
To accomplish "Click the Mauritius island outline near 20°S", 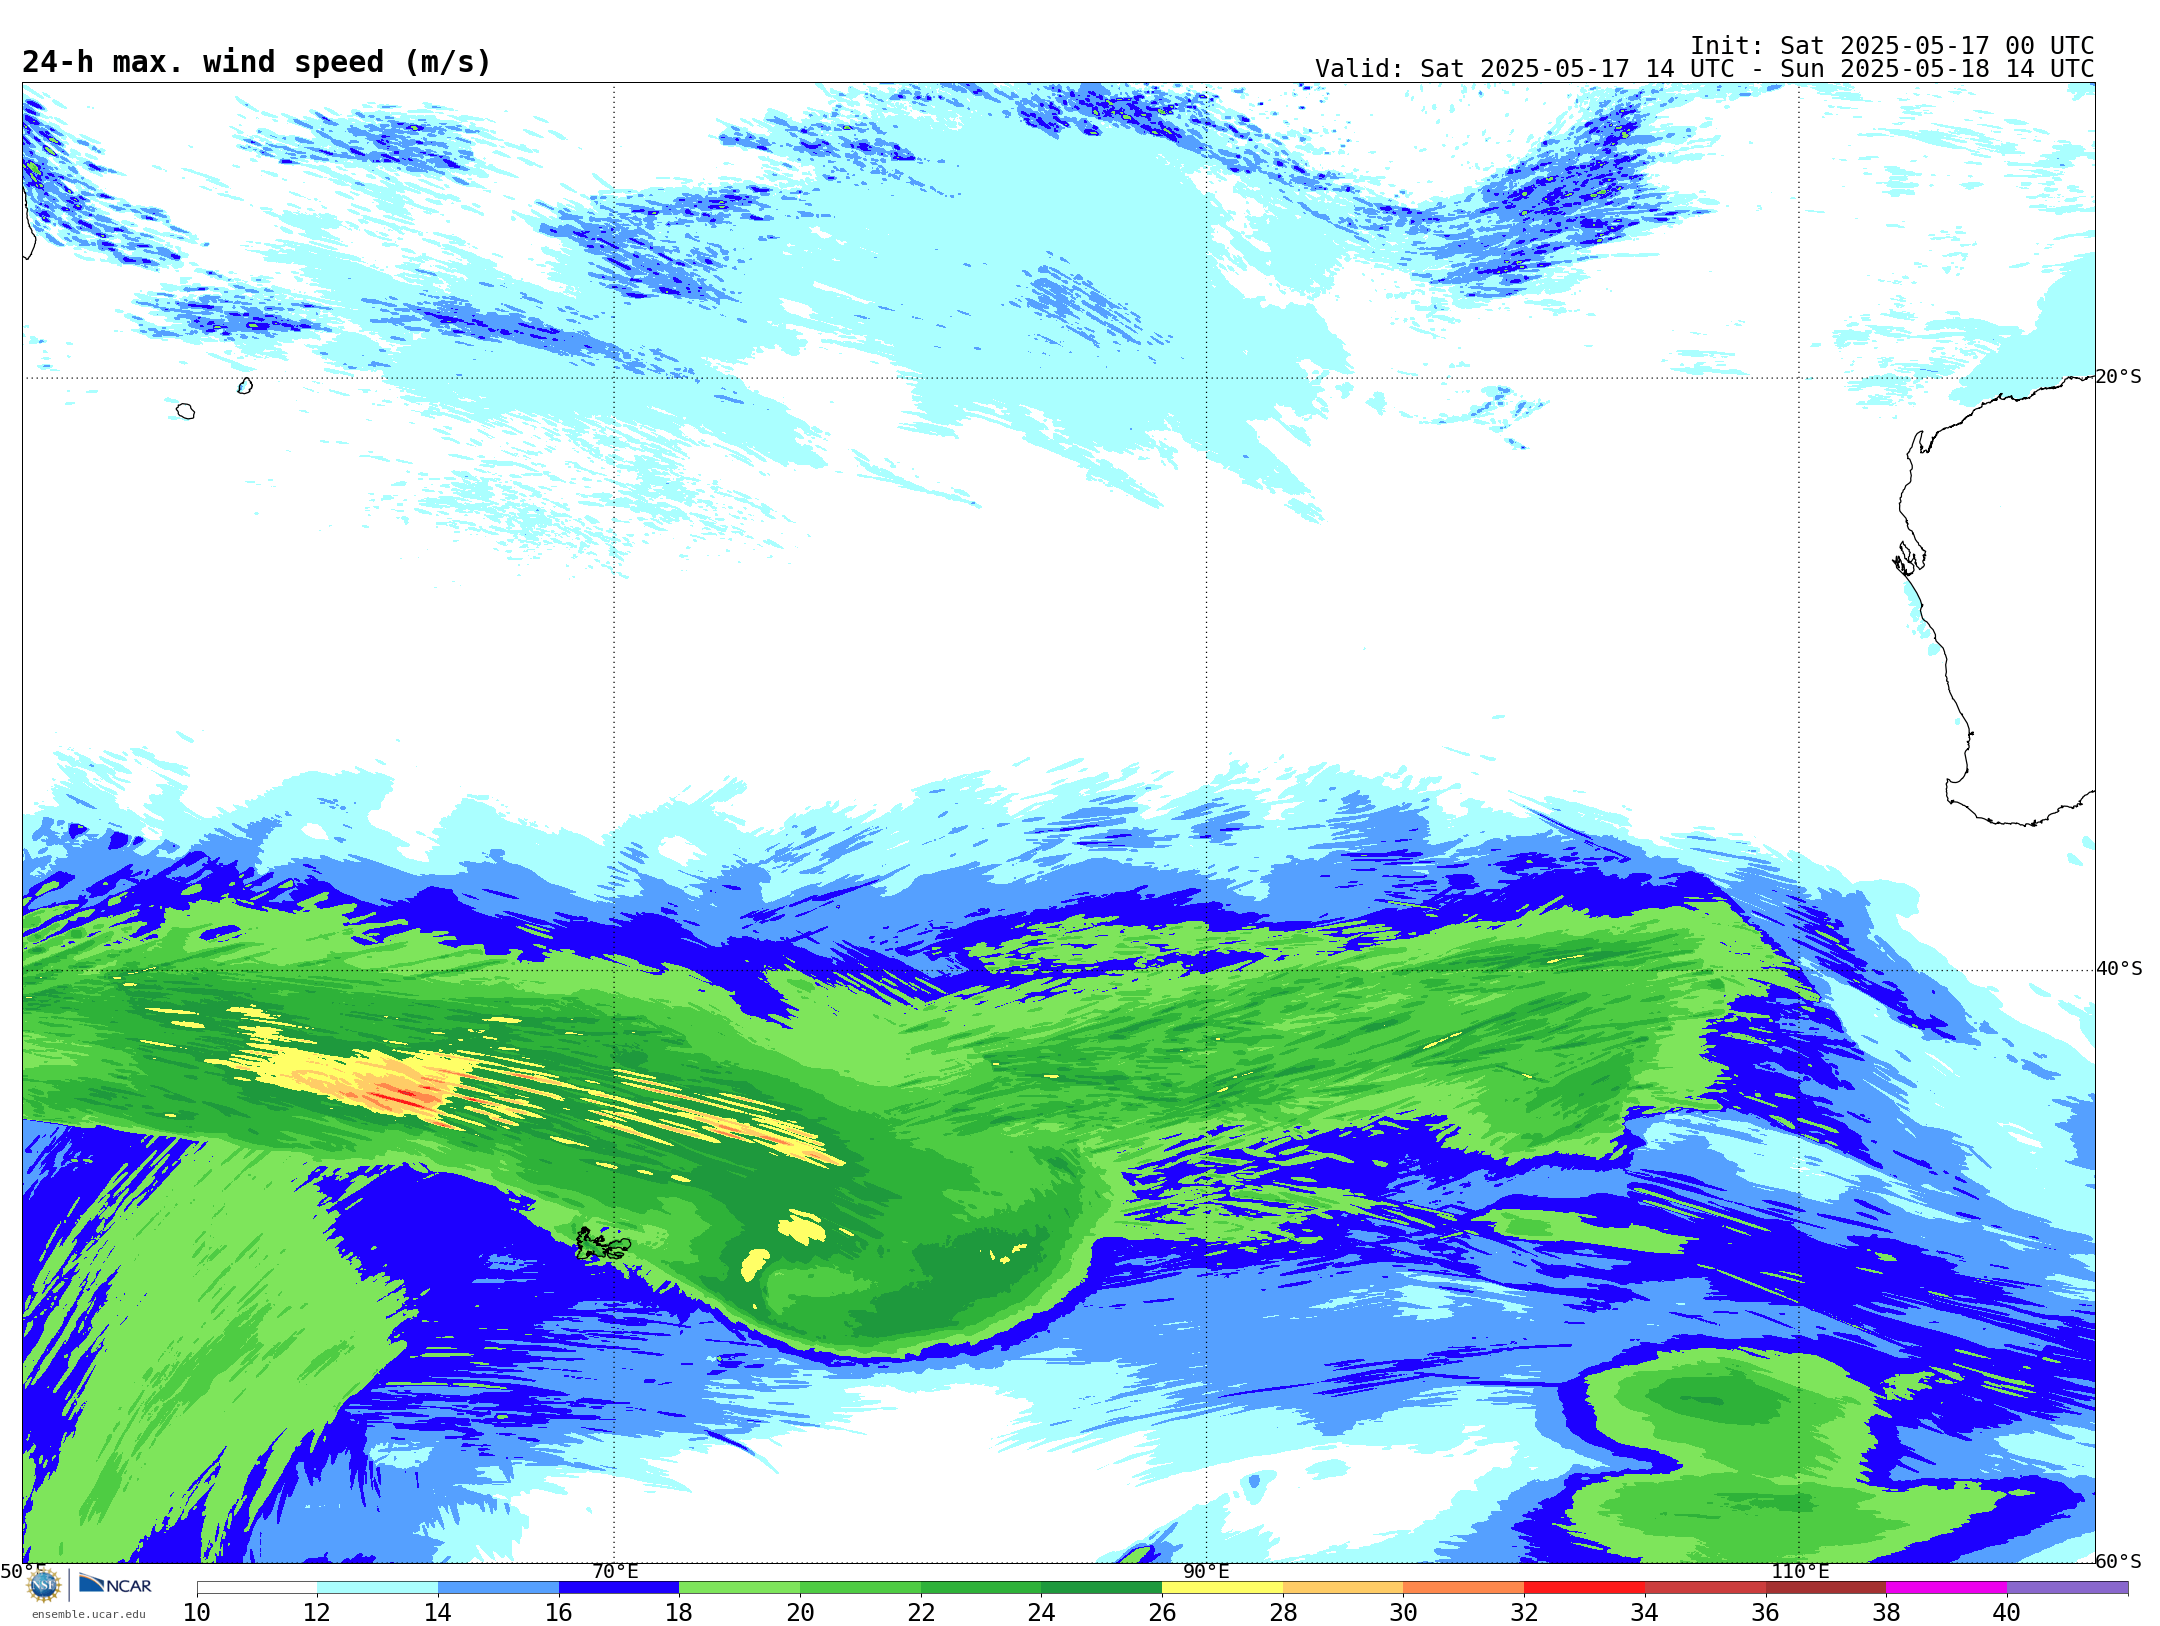I will (245, 385).
